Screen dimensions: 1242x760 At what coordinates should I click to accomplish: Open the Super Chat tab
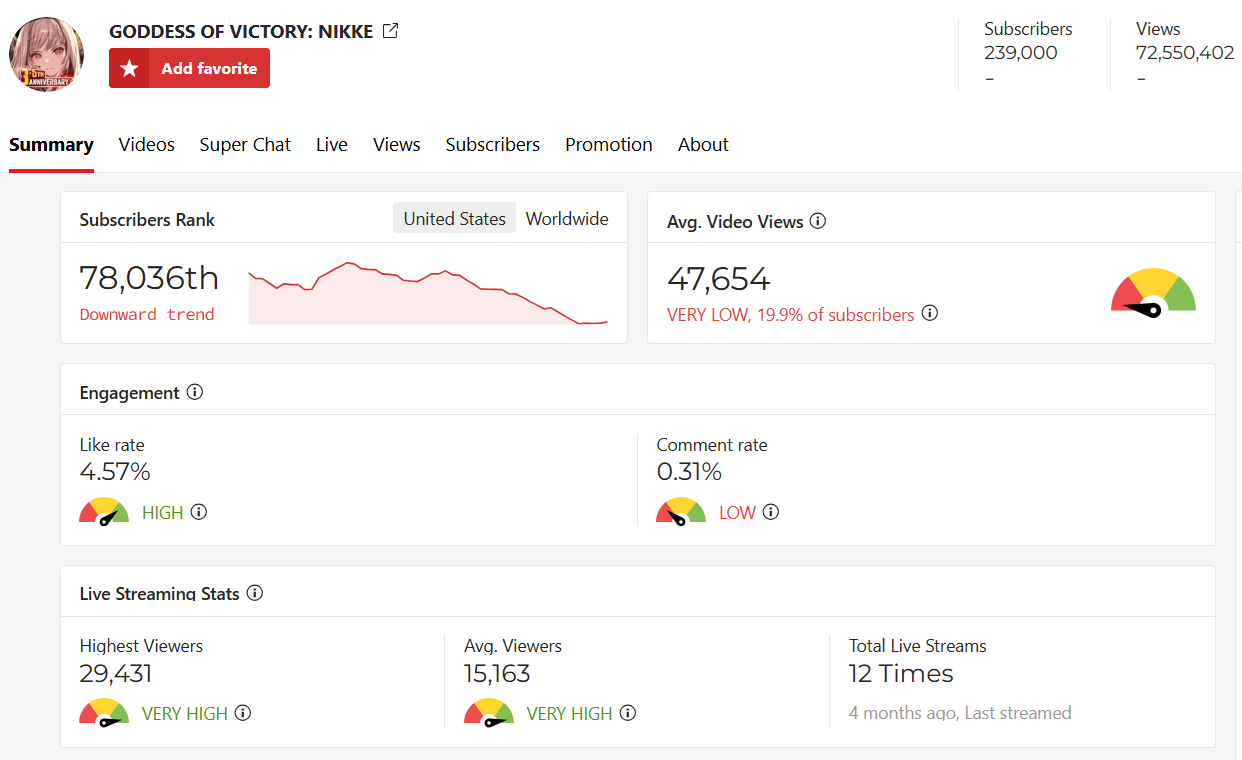click(245, 145)
